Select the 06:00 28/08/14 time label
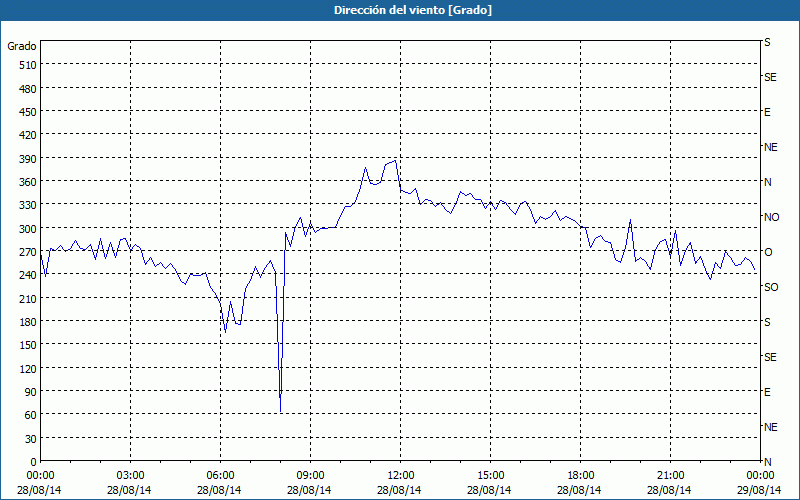This screenshot has width=800, height=500. pyautogui.click(x=219, y=483)
